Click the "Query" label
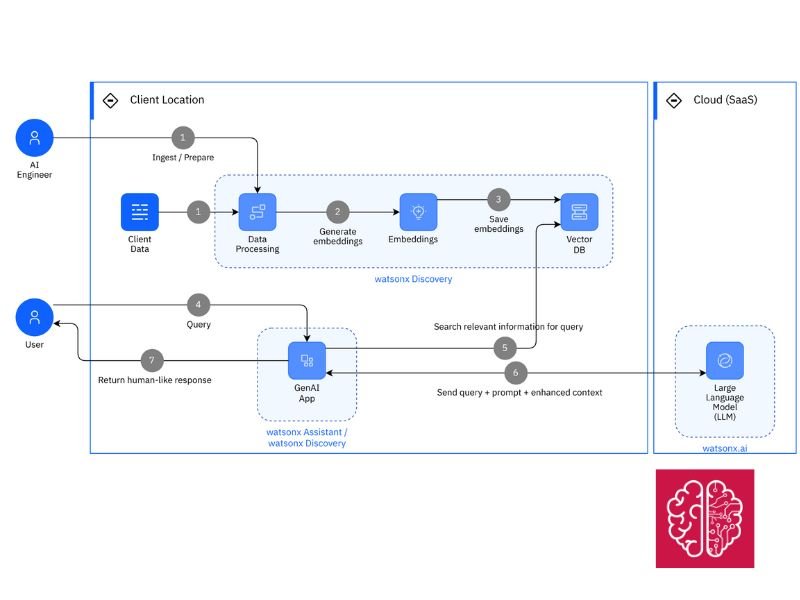The width and height of the screenshot is (800, 600). 198,324
